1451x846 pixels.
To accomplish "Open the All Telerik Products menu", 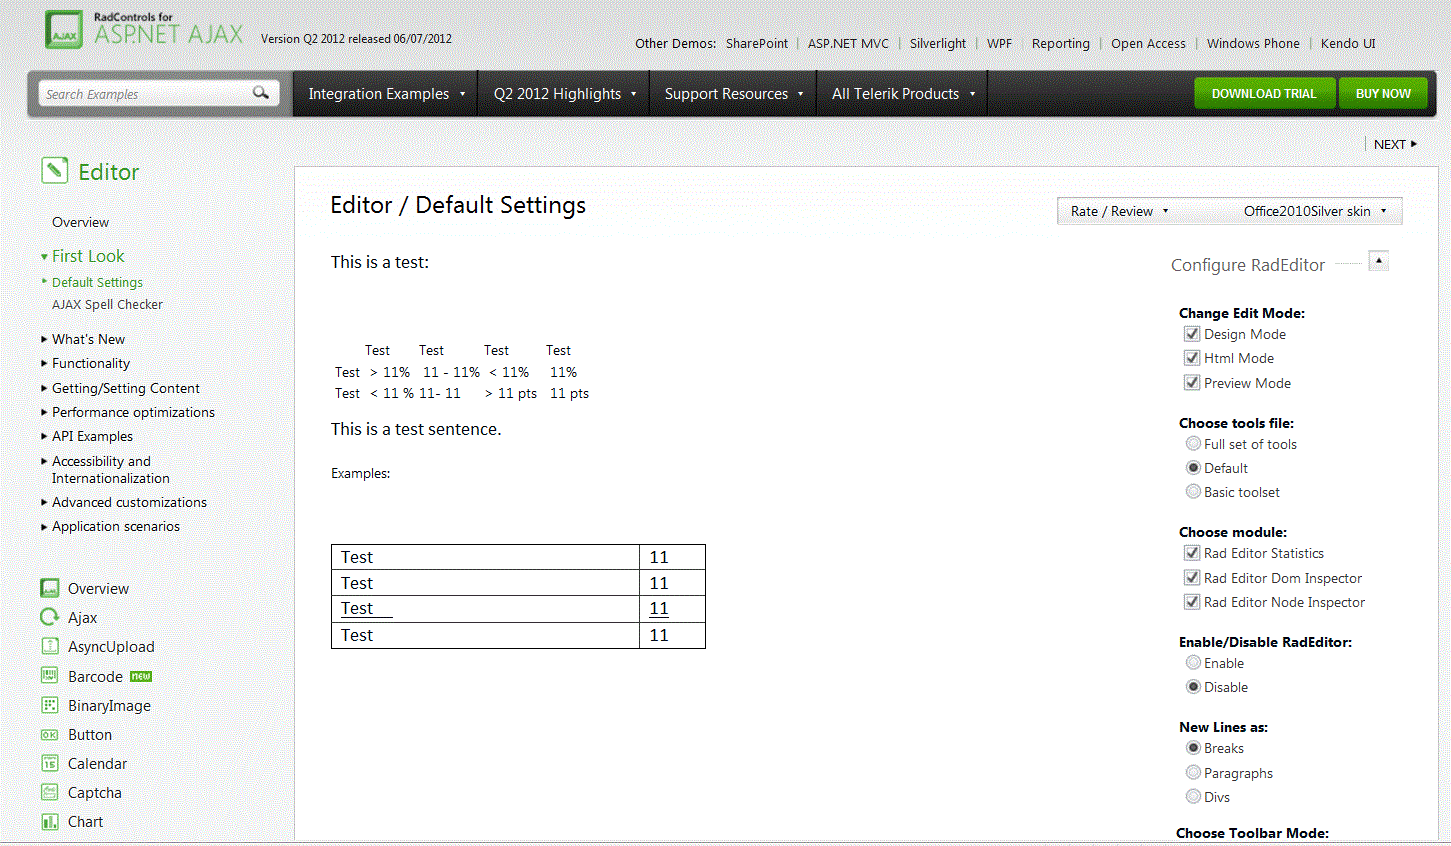I will coord(903,93).
